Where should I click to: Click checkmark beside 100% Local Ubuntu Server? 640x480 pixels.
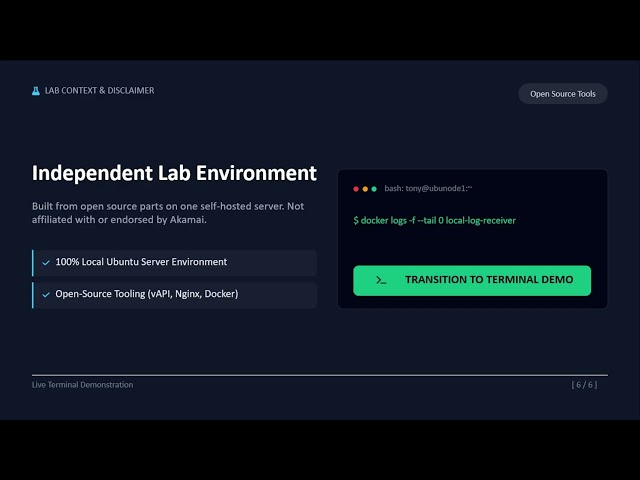pos(46,262)
